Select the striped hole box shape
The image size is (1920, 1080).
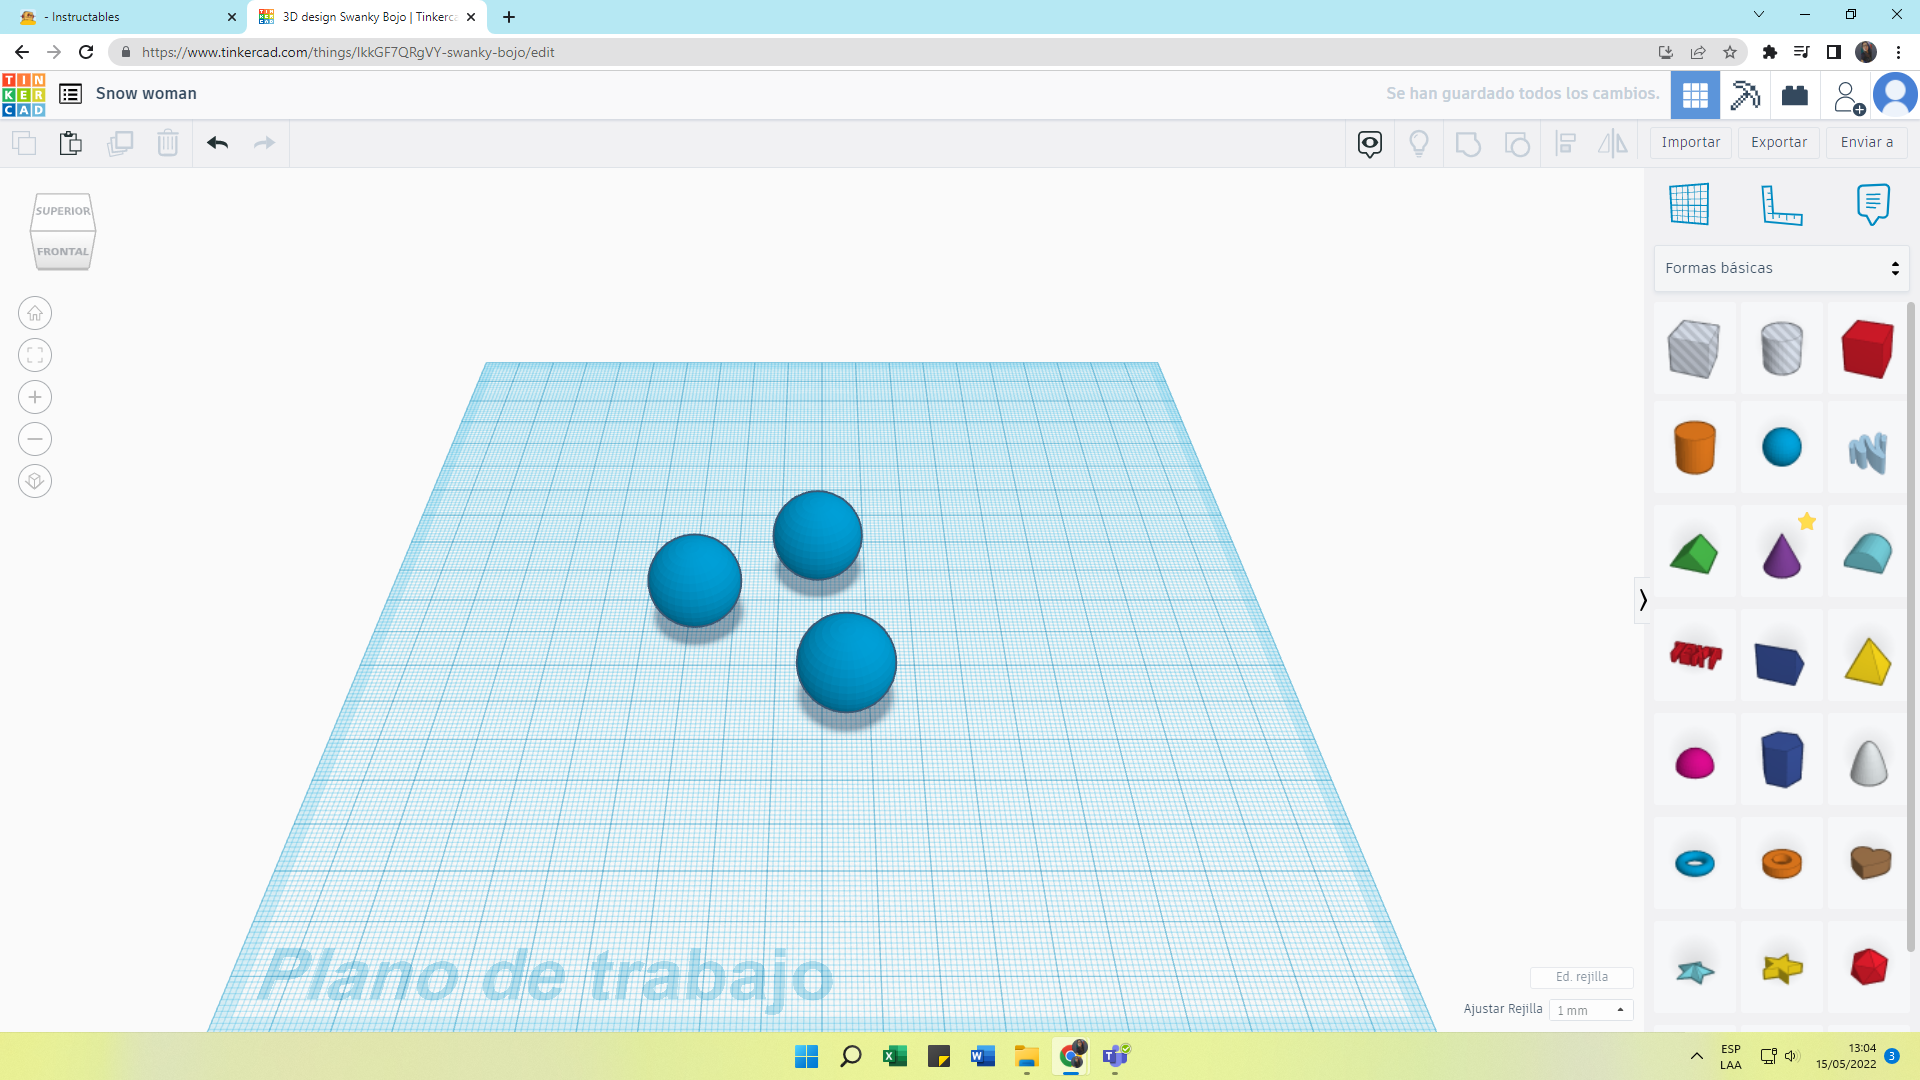tap(1694, 348)
